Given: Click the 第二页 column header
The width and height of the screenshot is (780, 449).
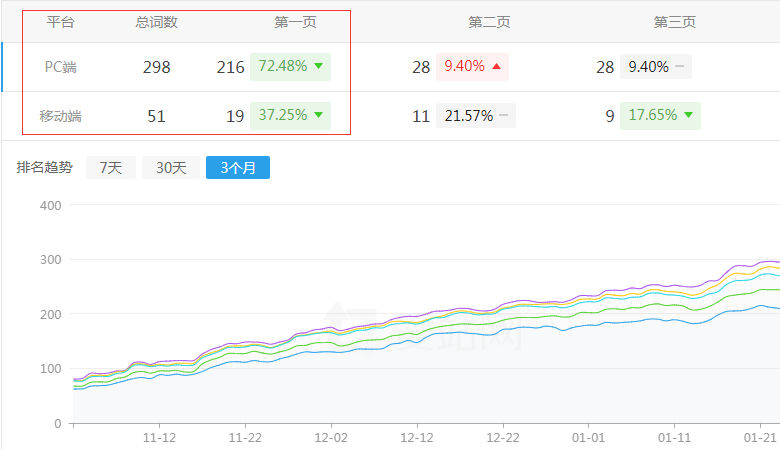Looking at the screenshot, I should pos(489,21).
